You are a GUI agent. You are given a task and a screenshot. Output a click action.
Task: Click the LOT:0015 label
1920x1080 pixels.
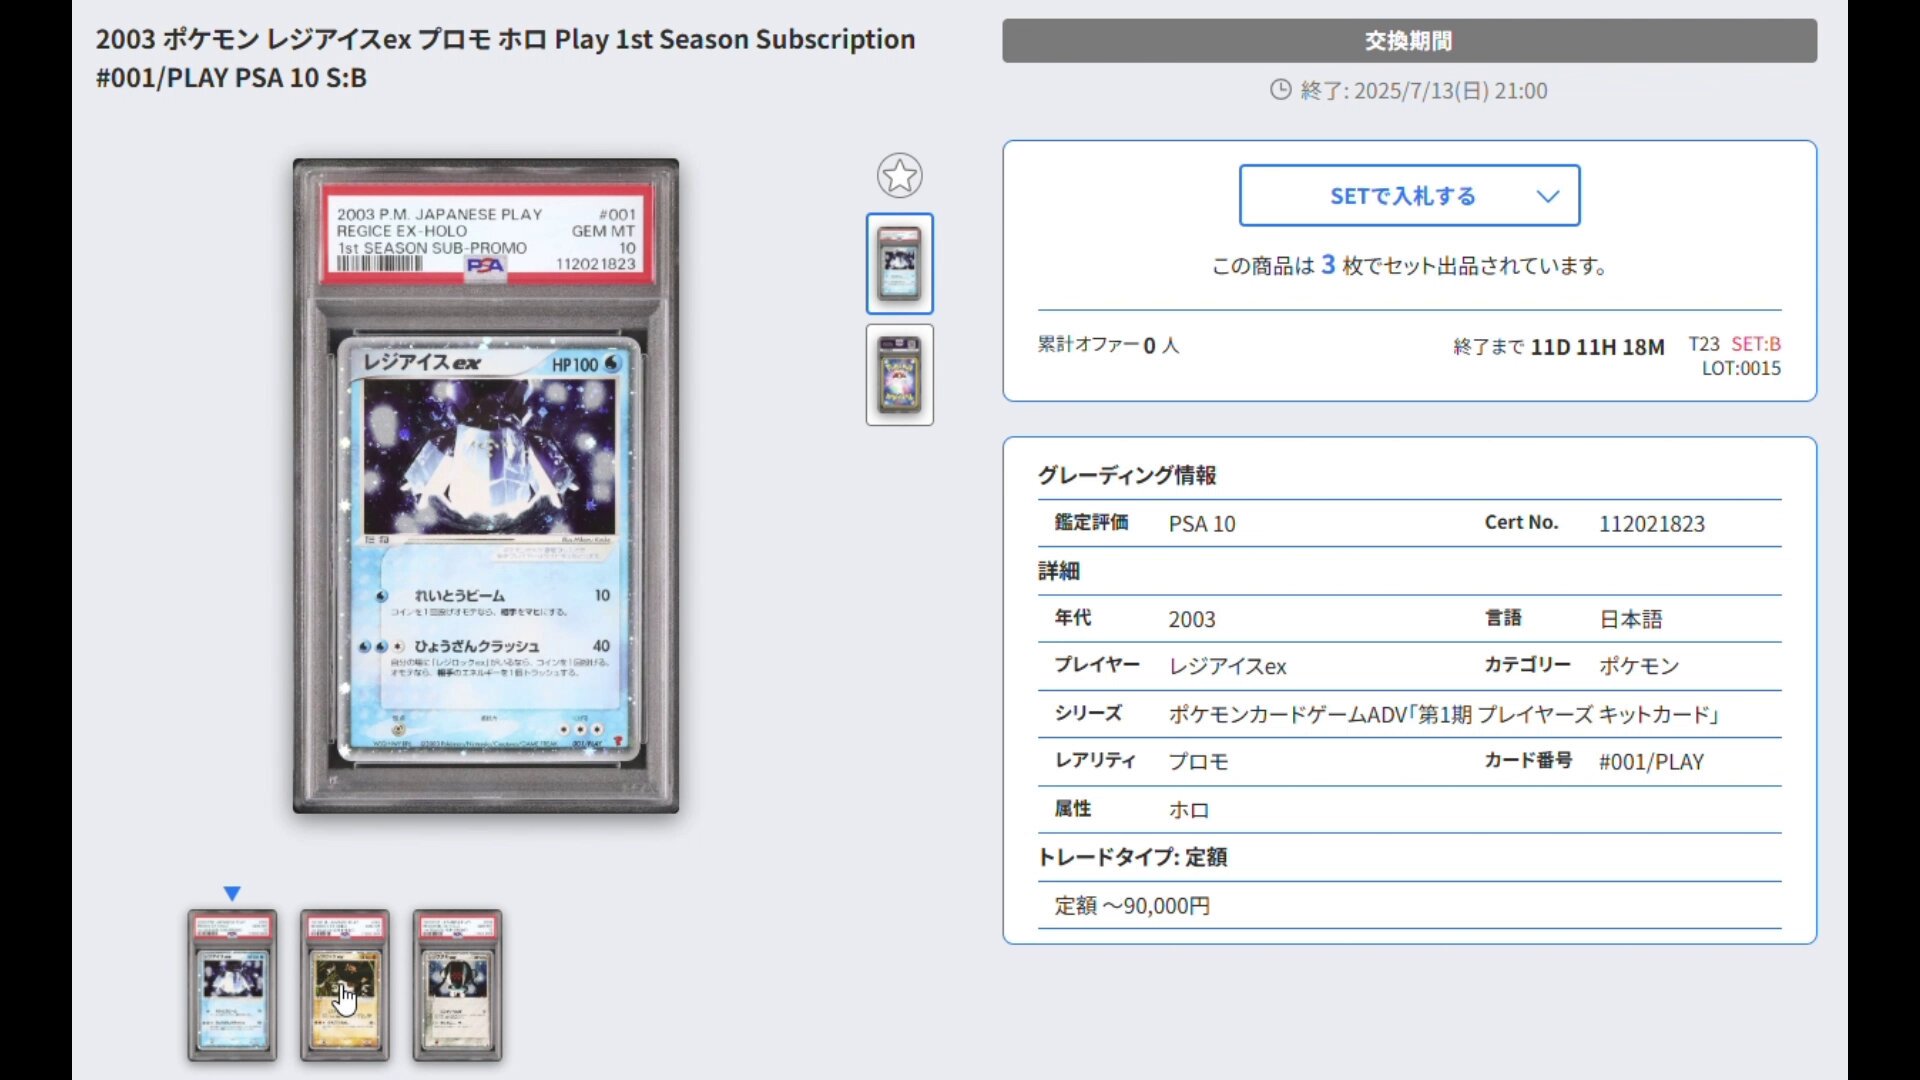(x=1741, y=368)
